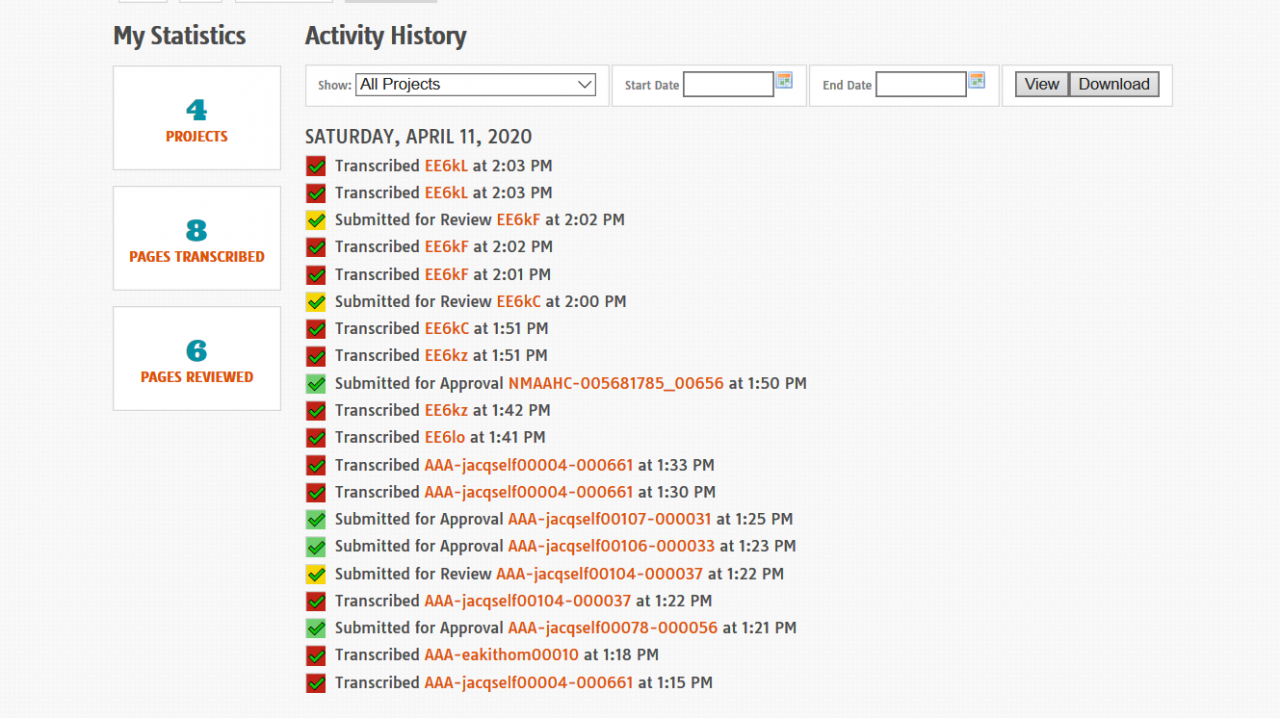The width and height of the screenshot is (1280, 718).
Task: Click the View button
Action: 1042,85
